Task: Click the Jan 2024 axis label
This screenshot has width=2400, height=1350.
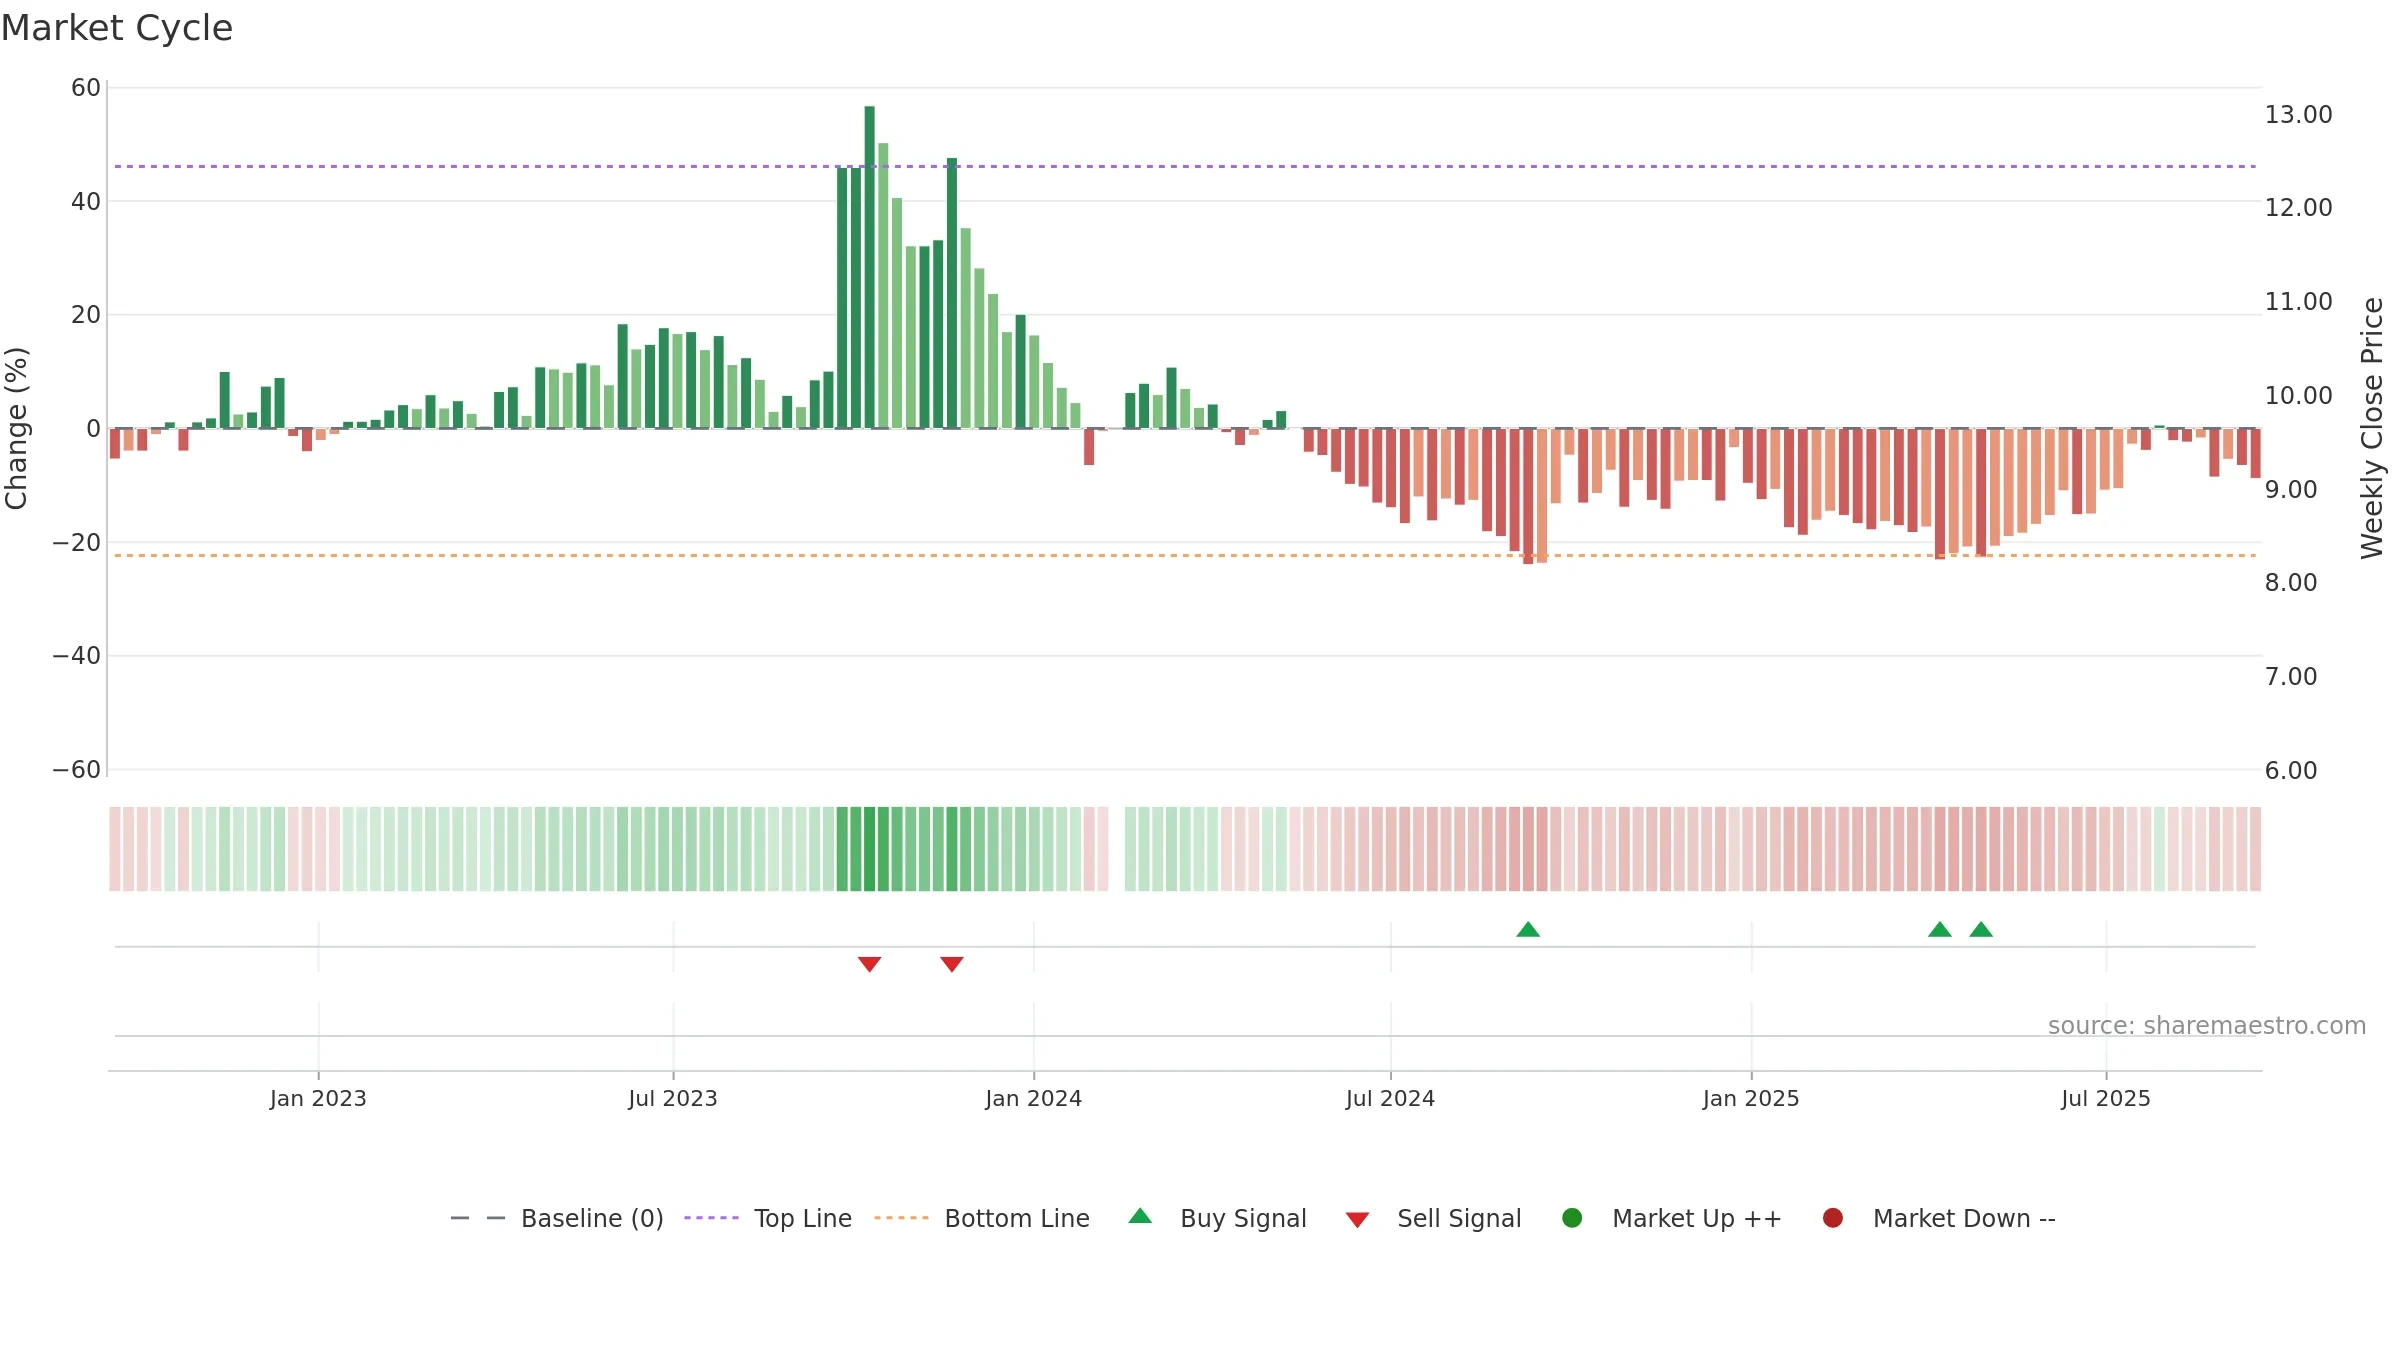Action: coord(1033,1099)
